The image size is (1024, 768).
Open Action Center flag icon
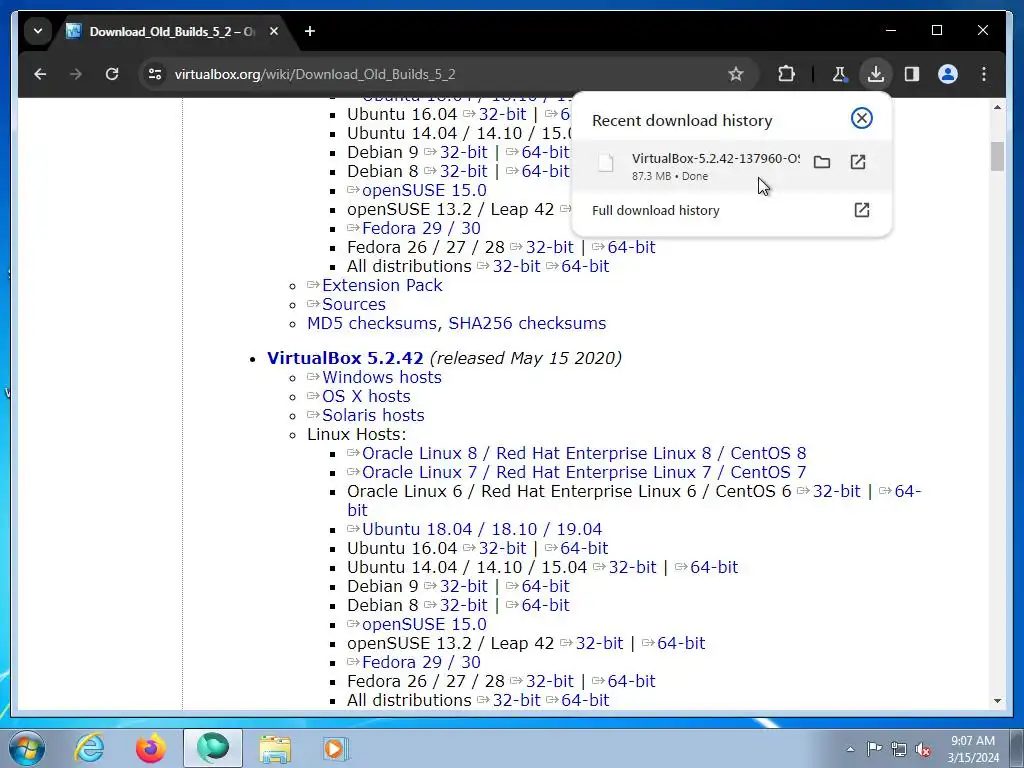tap(874, 749)
